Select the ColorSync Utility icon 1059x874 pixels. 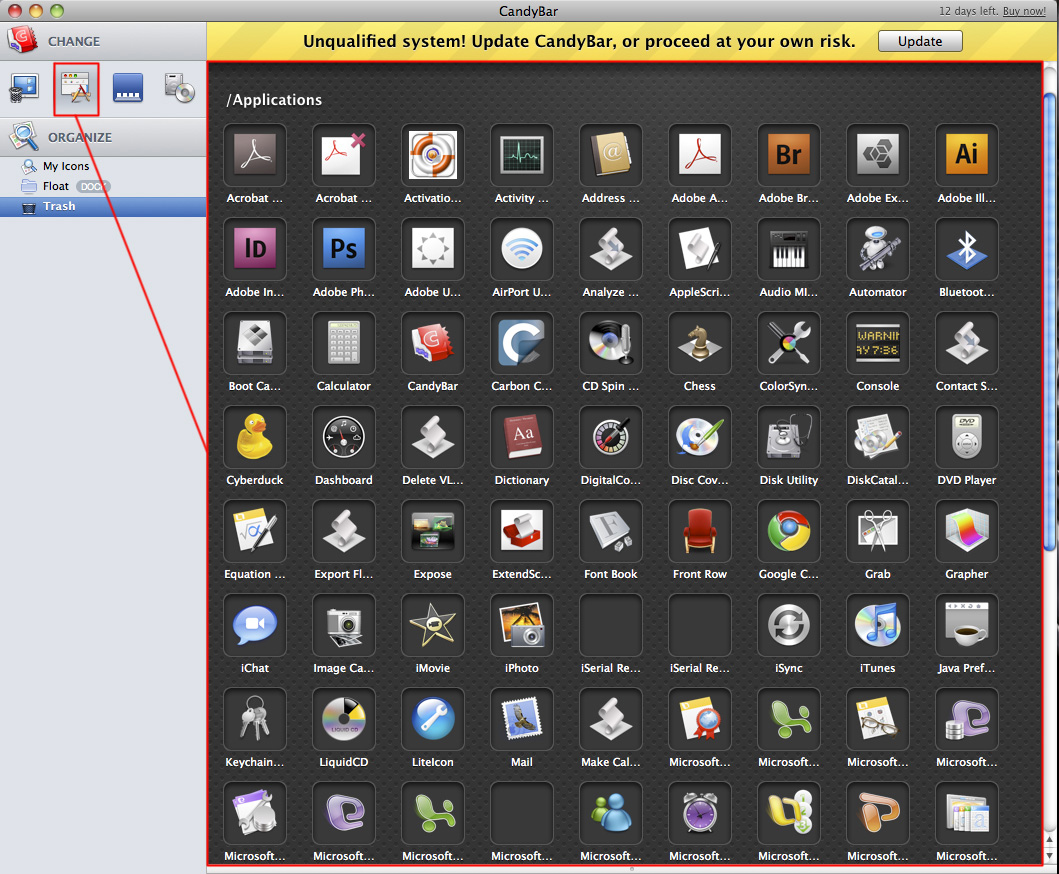(x=788, y=342)
